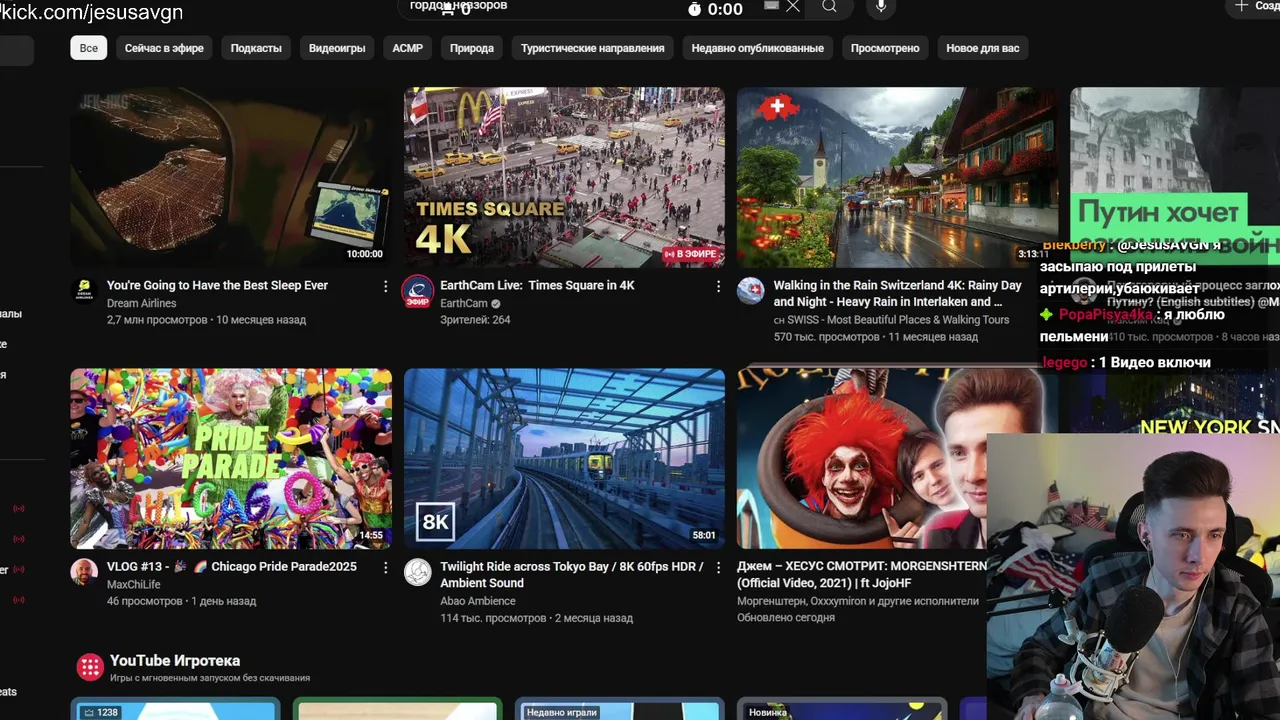Go to Dream Airlines channel name

(x=141, y=303)
